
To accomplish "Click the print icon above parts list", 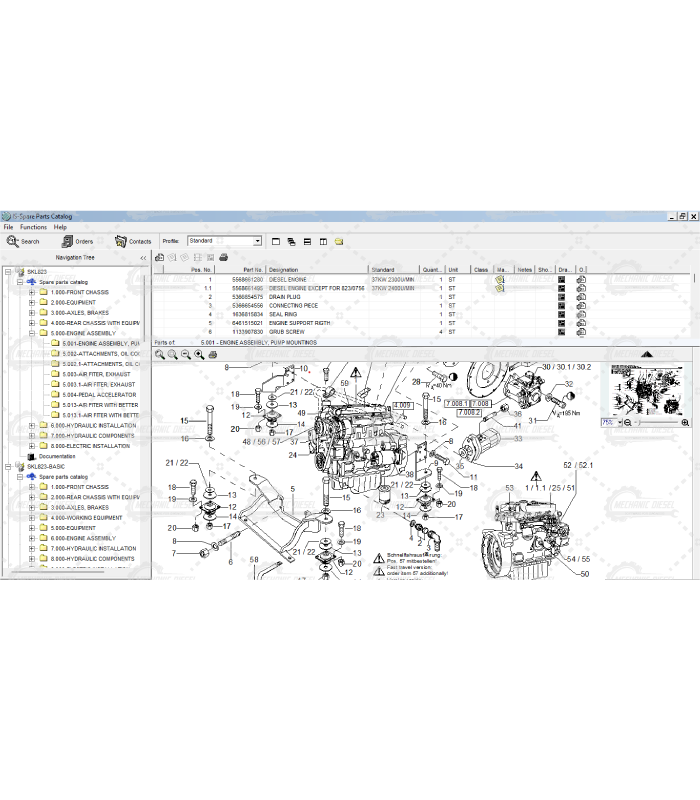I will [x=224, y=258].
